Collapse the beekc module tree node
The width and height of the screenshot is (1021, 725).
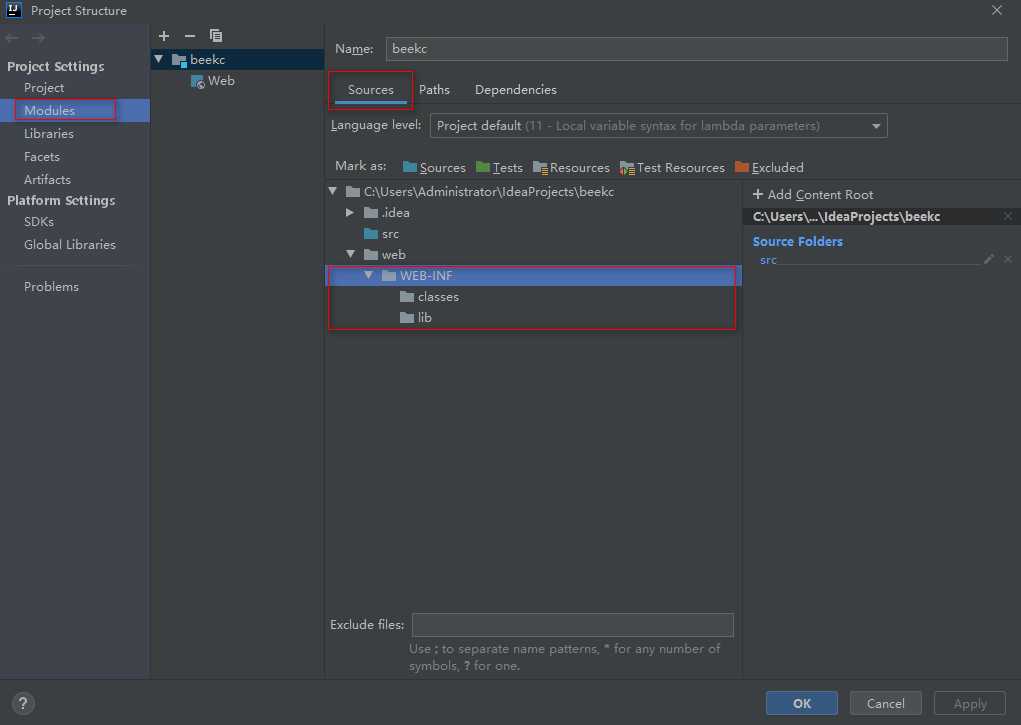tap(158, 59)
